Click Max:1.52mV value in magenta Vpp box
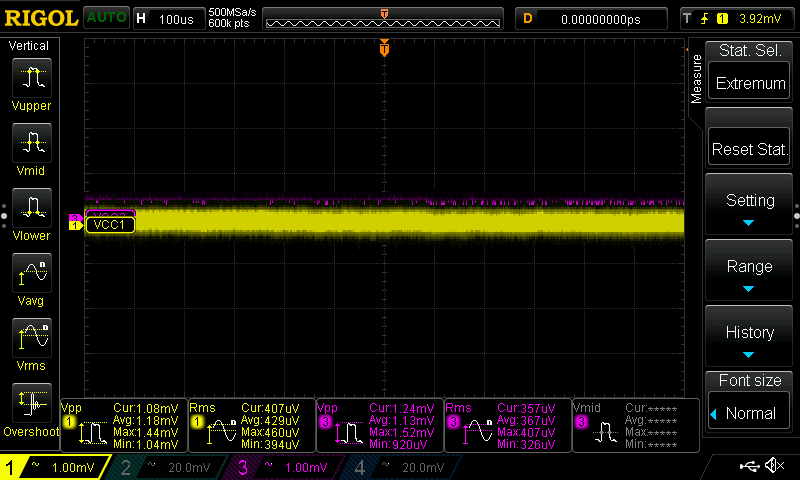Screen dimensions: 800x480 click(x=402, y=432)
